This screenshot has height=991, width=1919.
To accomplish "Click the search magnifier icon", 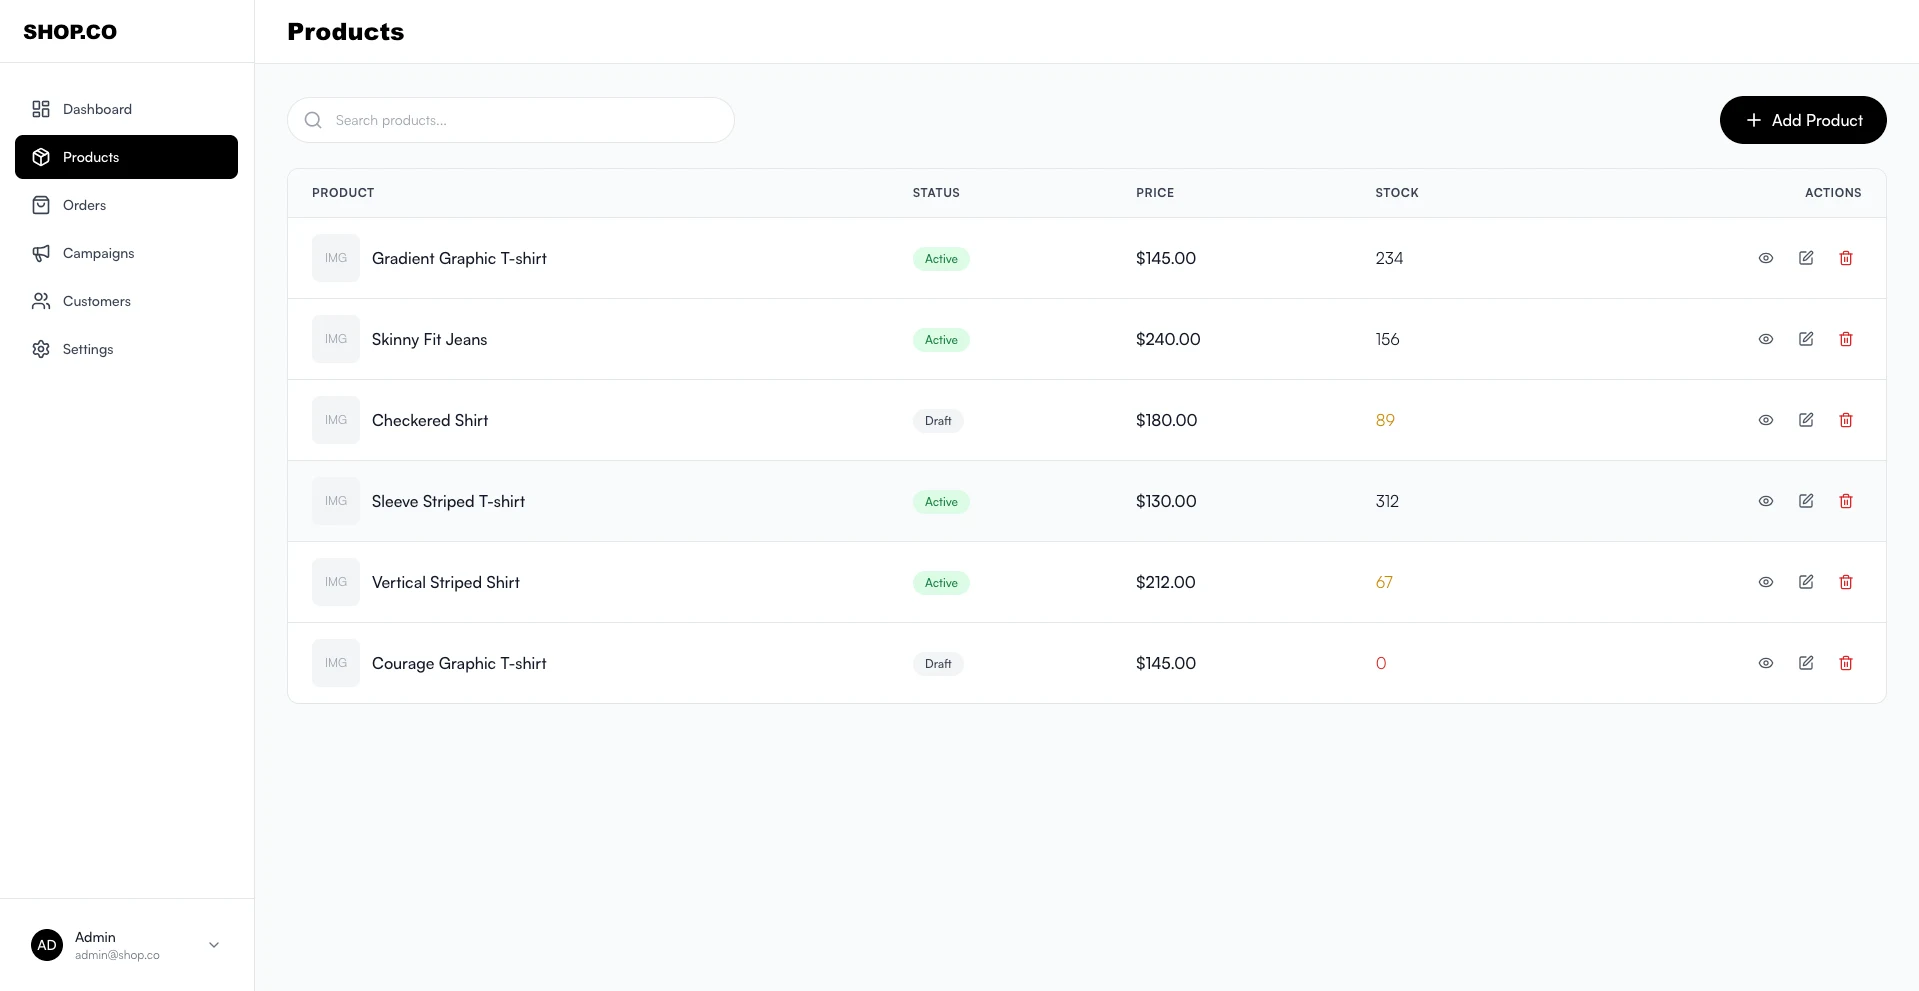I will pos(313,120).
